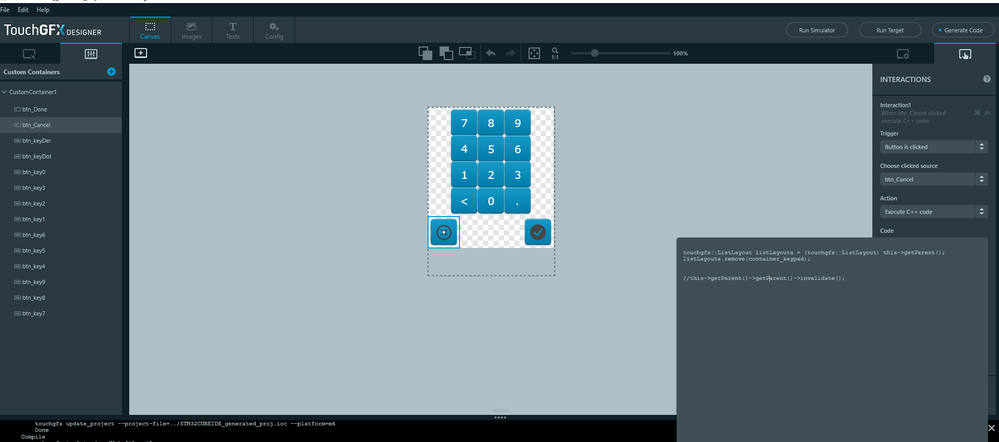
Task: Click the send-backward layering icon
Action: [x=446, y=53]
